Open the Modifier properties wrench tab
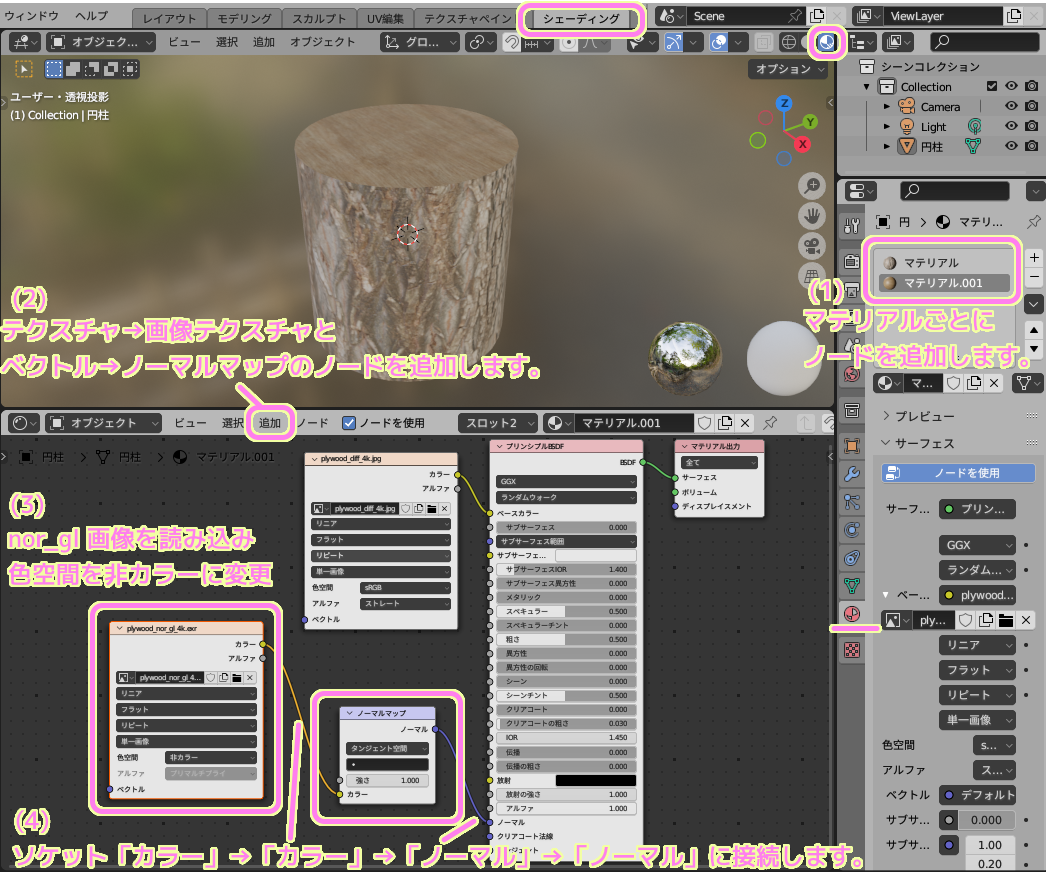The image size is (1046, 872). [852, 473]
